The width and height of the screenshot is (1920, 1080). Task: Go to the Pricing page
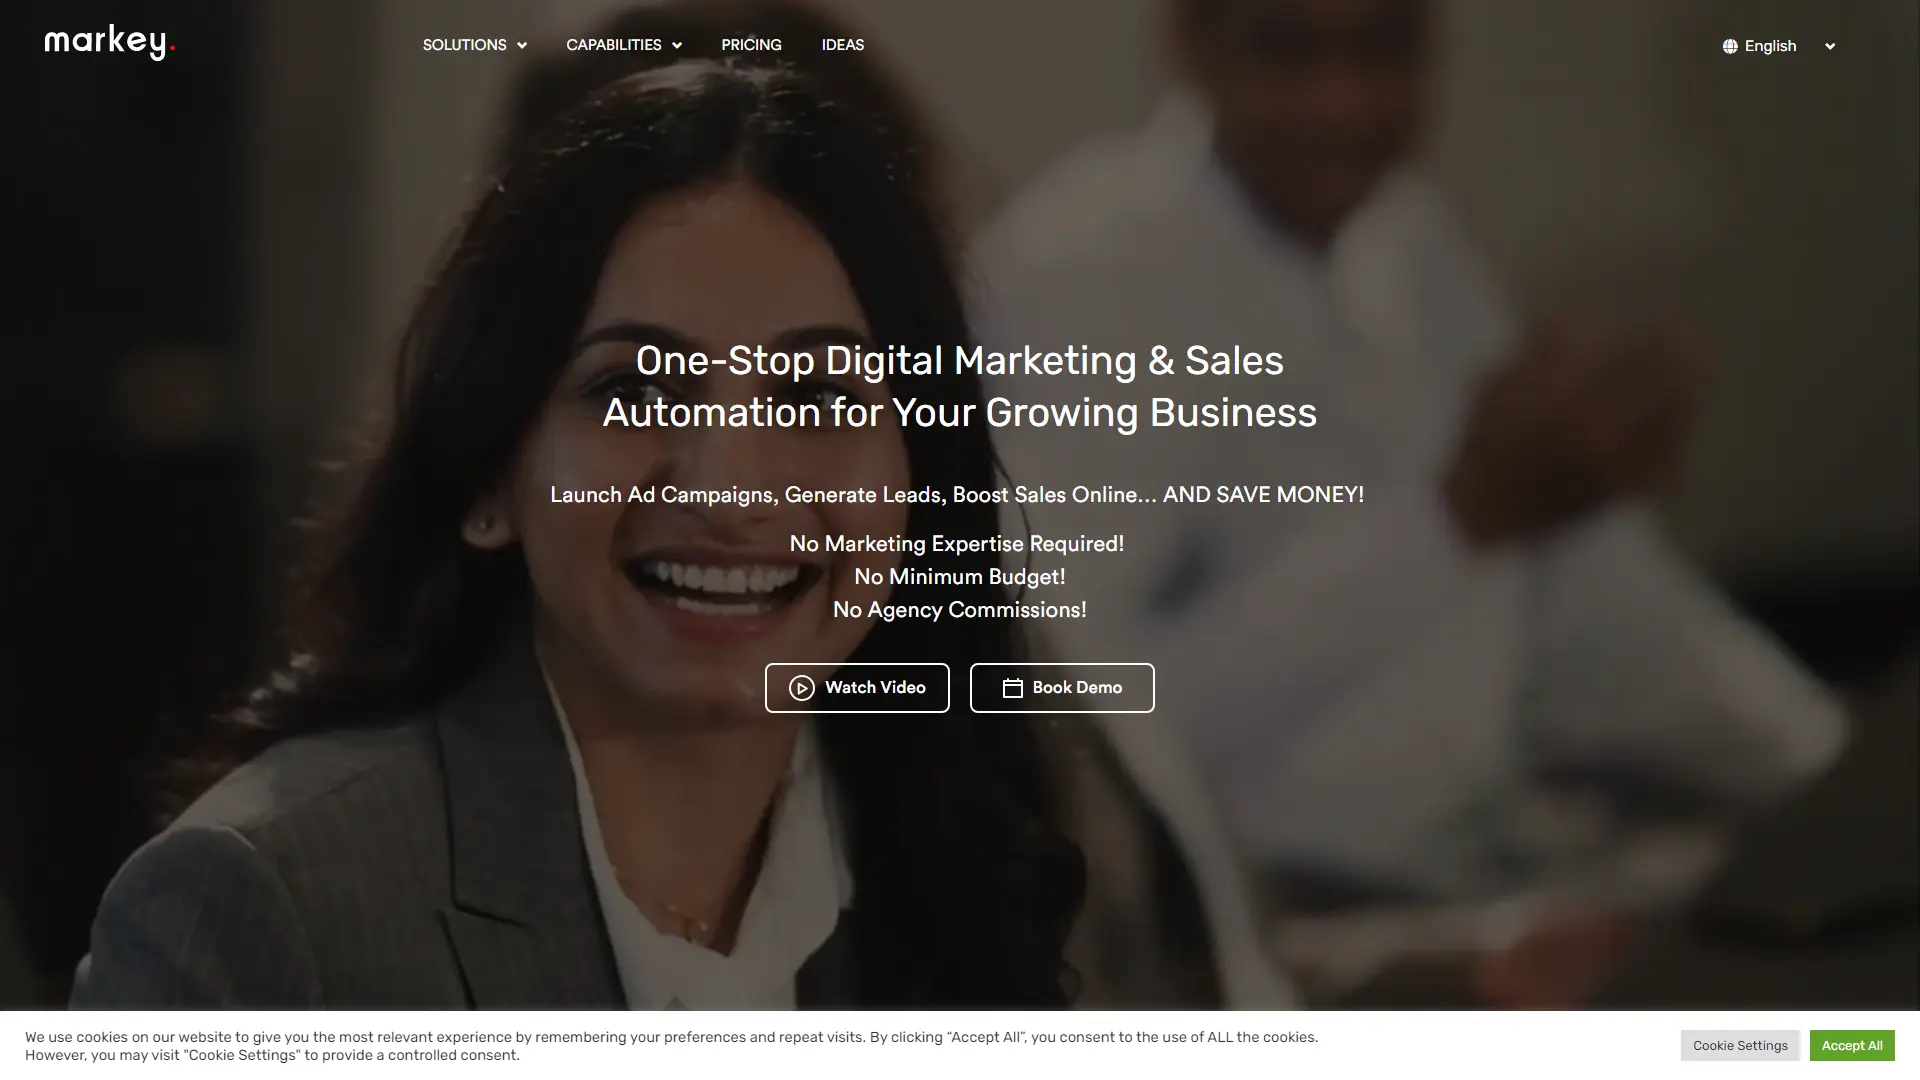pos(751,45)
